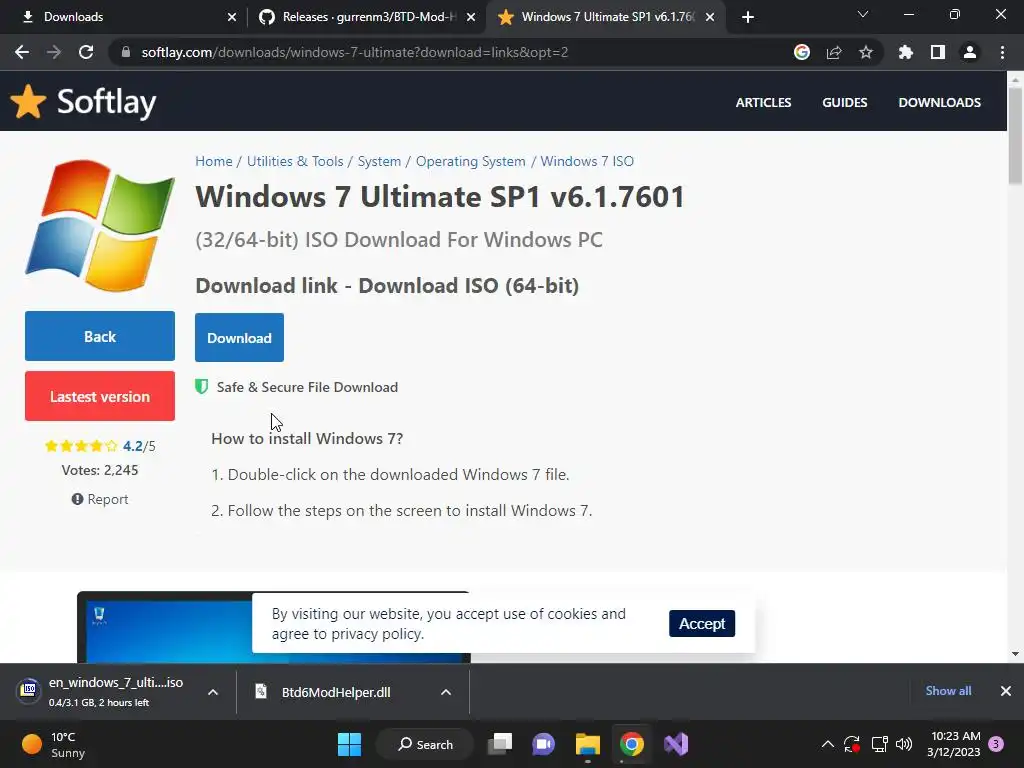Viewport: 1024px width, 768px height.
Task: Toggle the browser side panel icon
Action: pos(938,52)
